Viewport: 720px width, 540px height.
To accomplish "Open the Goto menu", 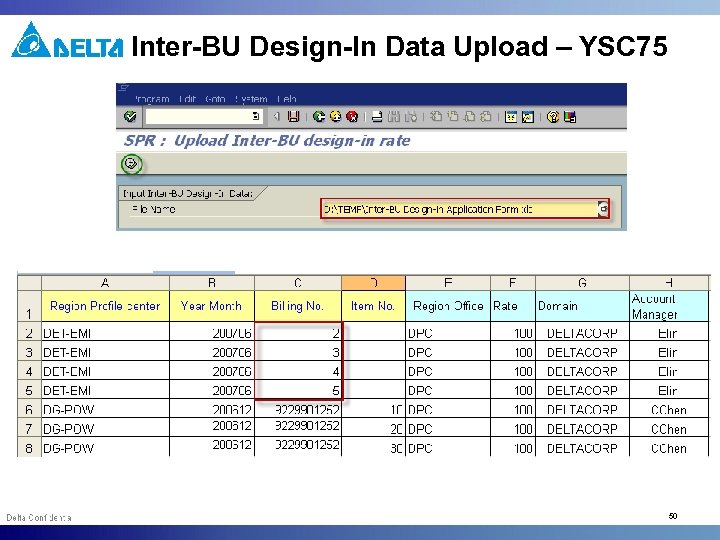I will 215,99.
